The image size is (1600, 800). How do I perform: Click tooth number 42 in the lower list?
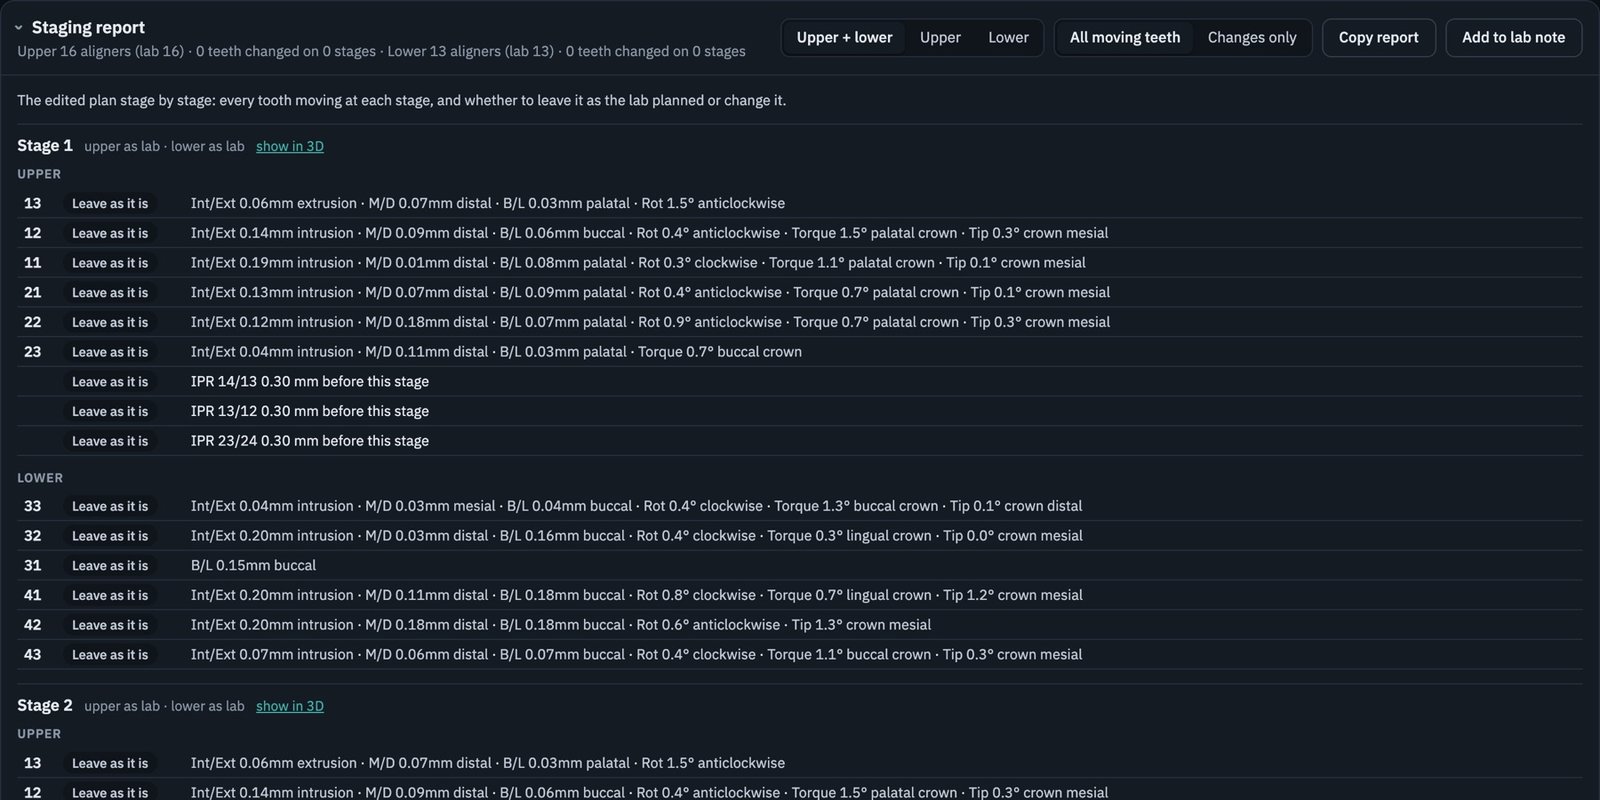click(33, 625)
